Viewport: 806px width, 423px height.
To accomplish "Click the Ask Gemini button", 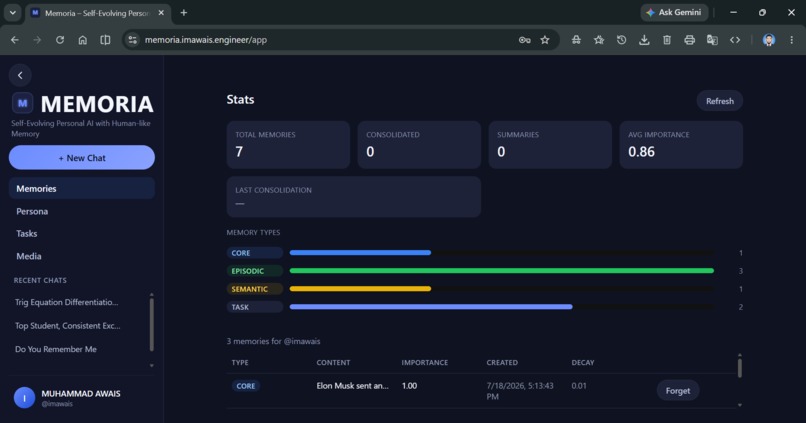I will point(674,12).
